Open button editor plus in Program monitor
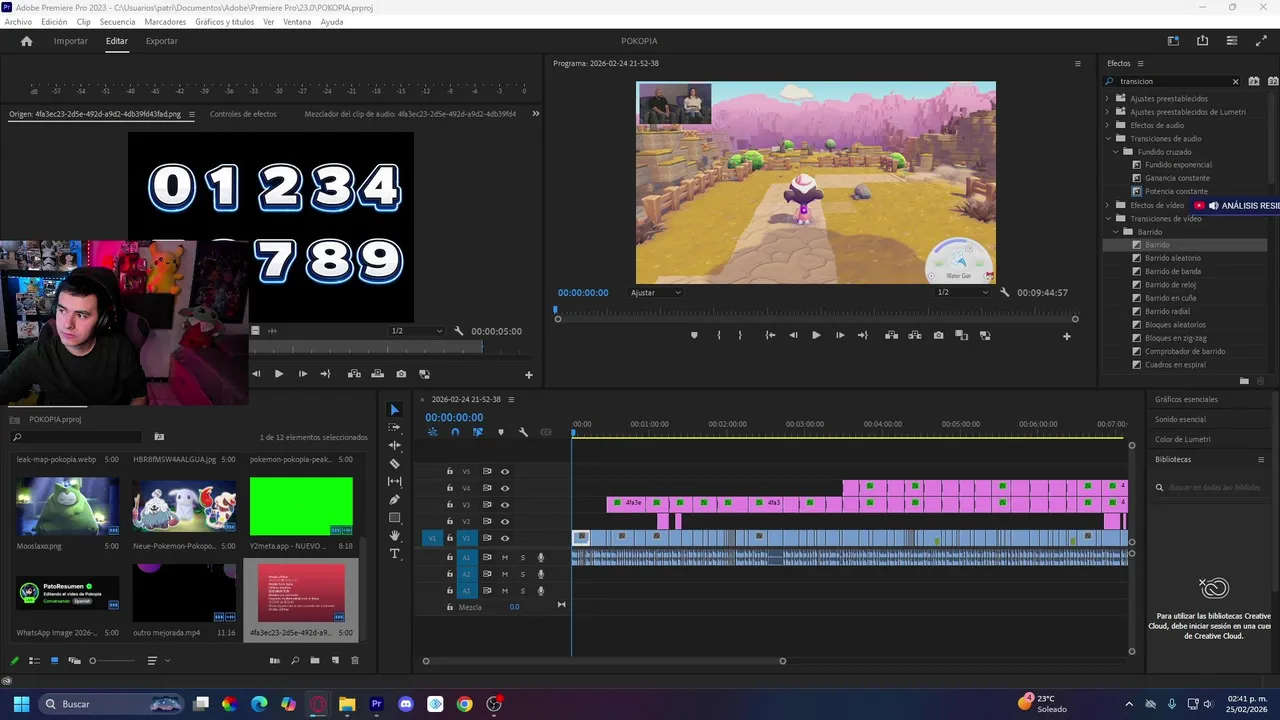 tap(1066, 336)
